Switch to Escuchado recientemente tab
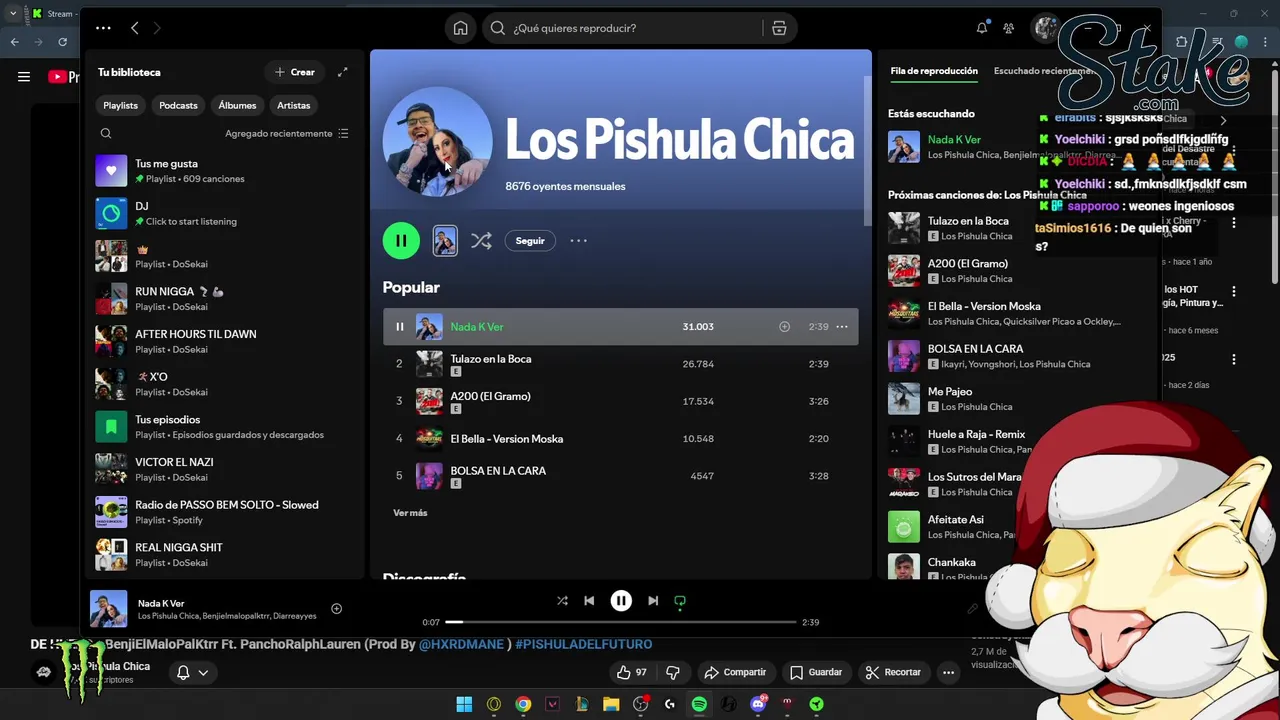 (x=1043, y=71)
